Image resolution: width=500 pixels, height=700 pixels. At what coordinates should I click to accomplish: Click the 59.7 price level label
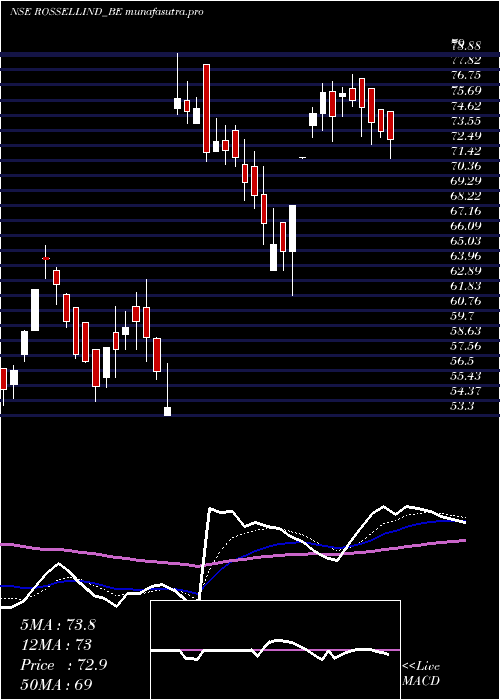tap(463, 316)
